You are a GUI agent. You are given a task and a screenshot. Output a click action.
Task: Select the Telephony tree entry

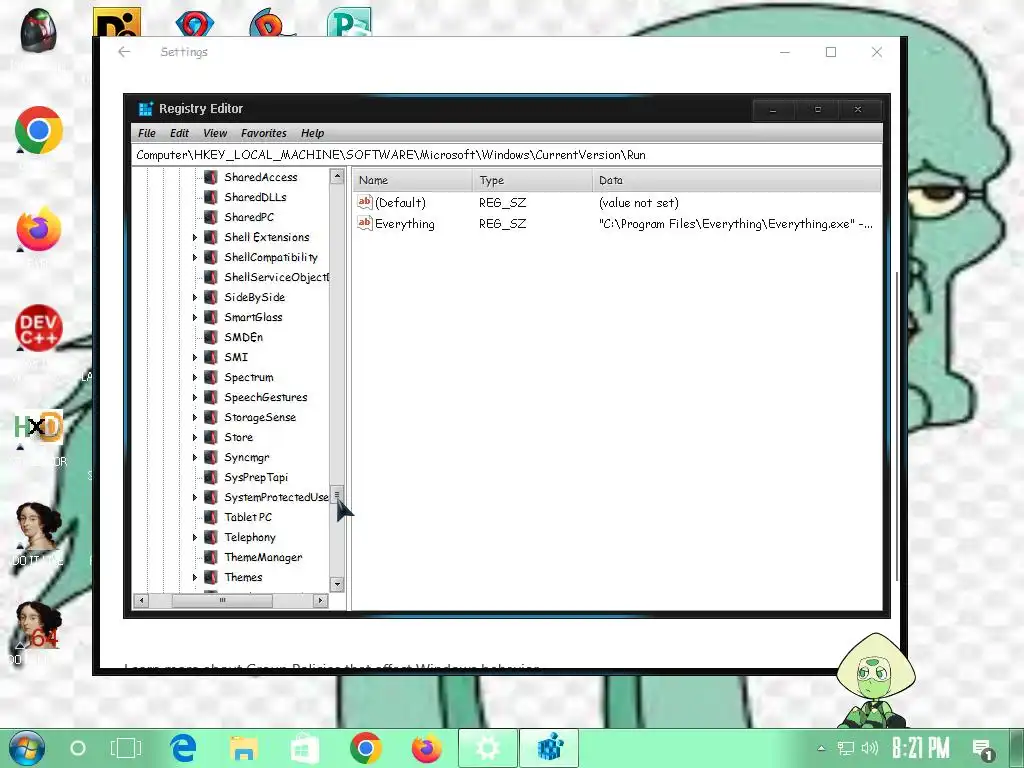pos(250,537)
